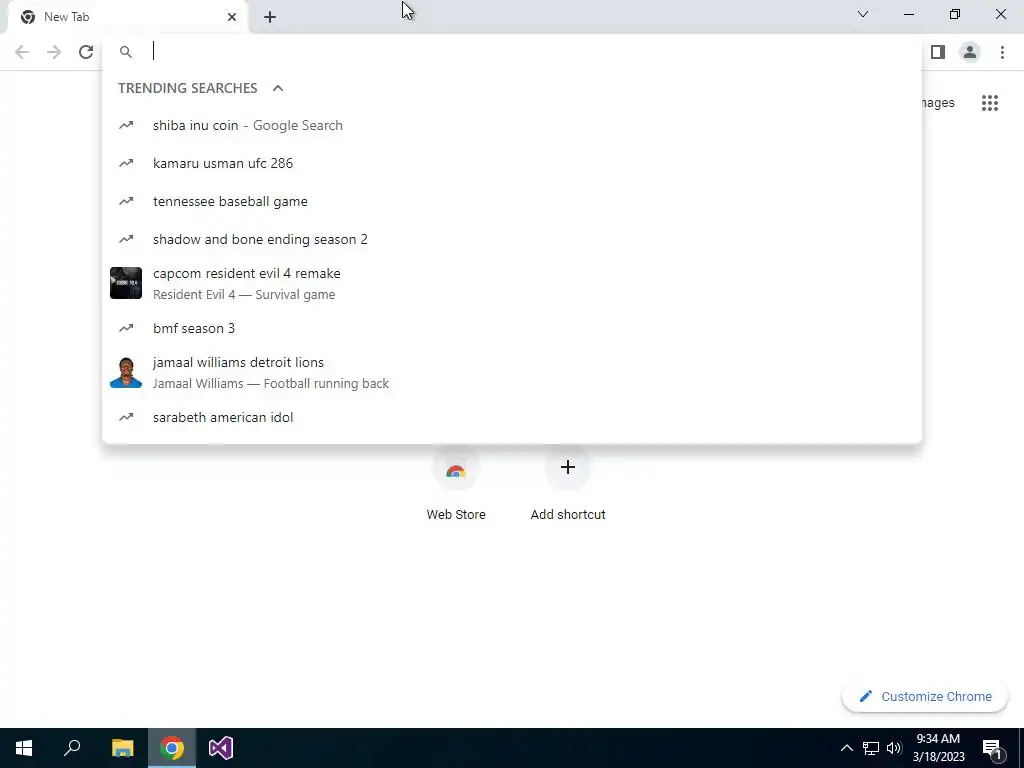Open Windows taskbar search
The height and width of the screenshot is (768, 1024).
(x=72, y=748)
